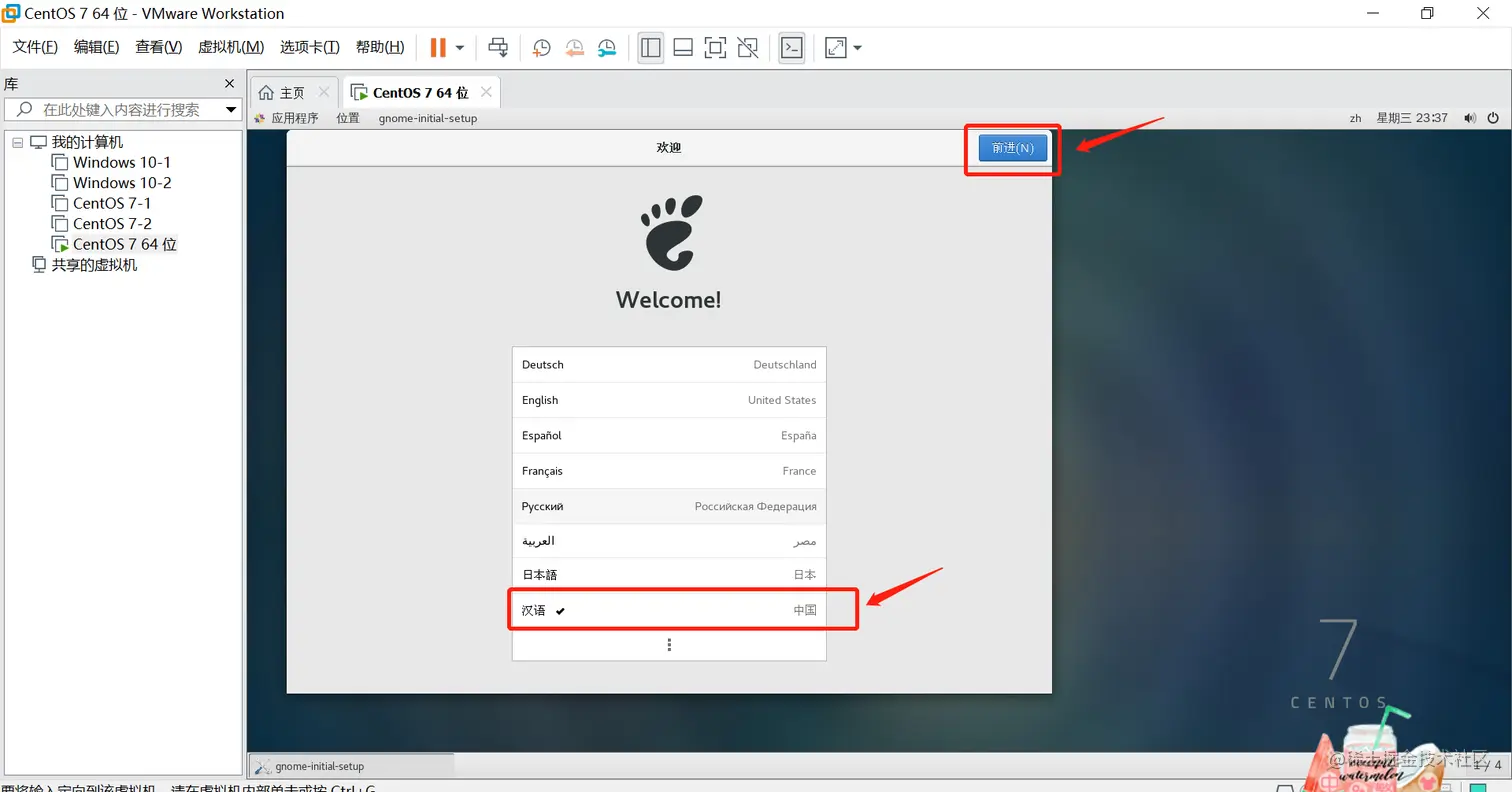This screenshot has height=792, width=1512.
Task: Click the 前进(N) button
Action: tap(1013, 148)
